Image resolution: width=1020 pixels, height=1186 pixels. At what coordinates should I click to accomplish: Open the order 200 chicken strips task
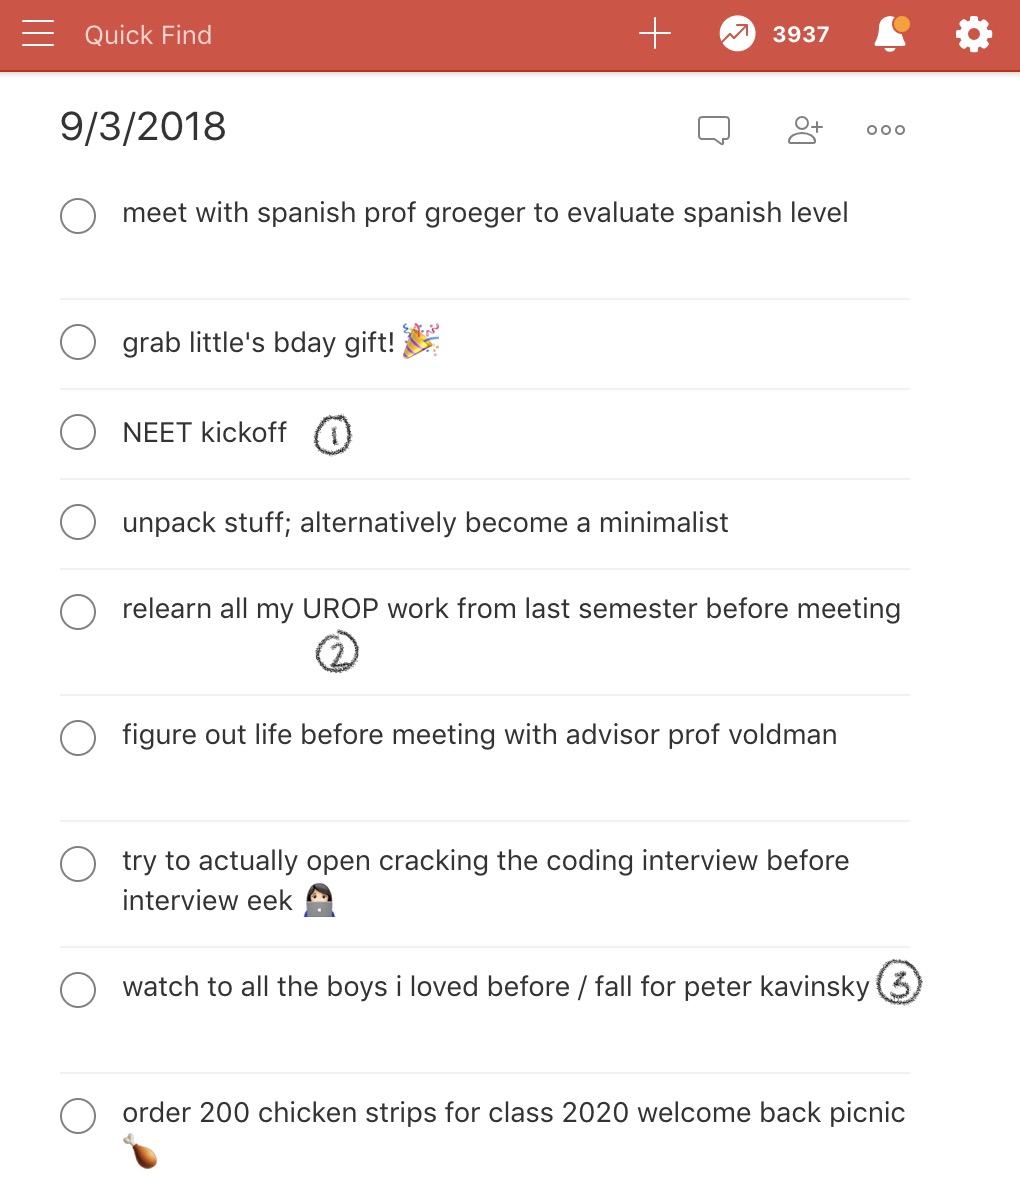click(514, 1131)
